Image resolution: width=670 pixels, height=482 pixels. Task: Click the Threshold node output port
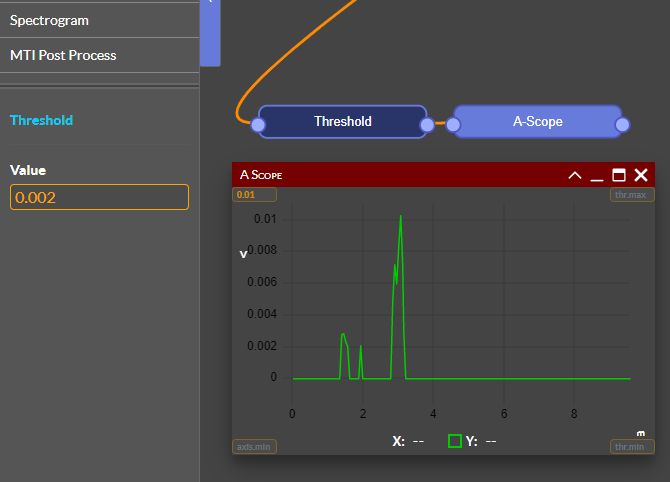pos(428,124)
